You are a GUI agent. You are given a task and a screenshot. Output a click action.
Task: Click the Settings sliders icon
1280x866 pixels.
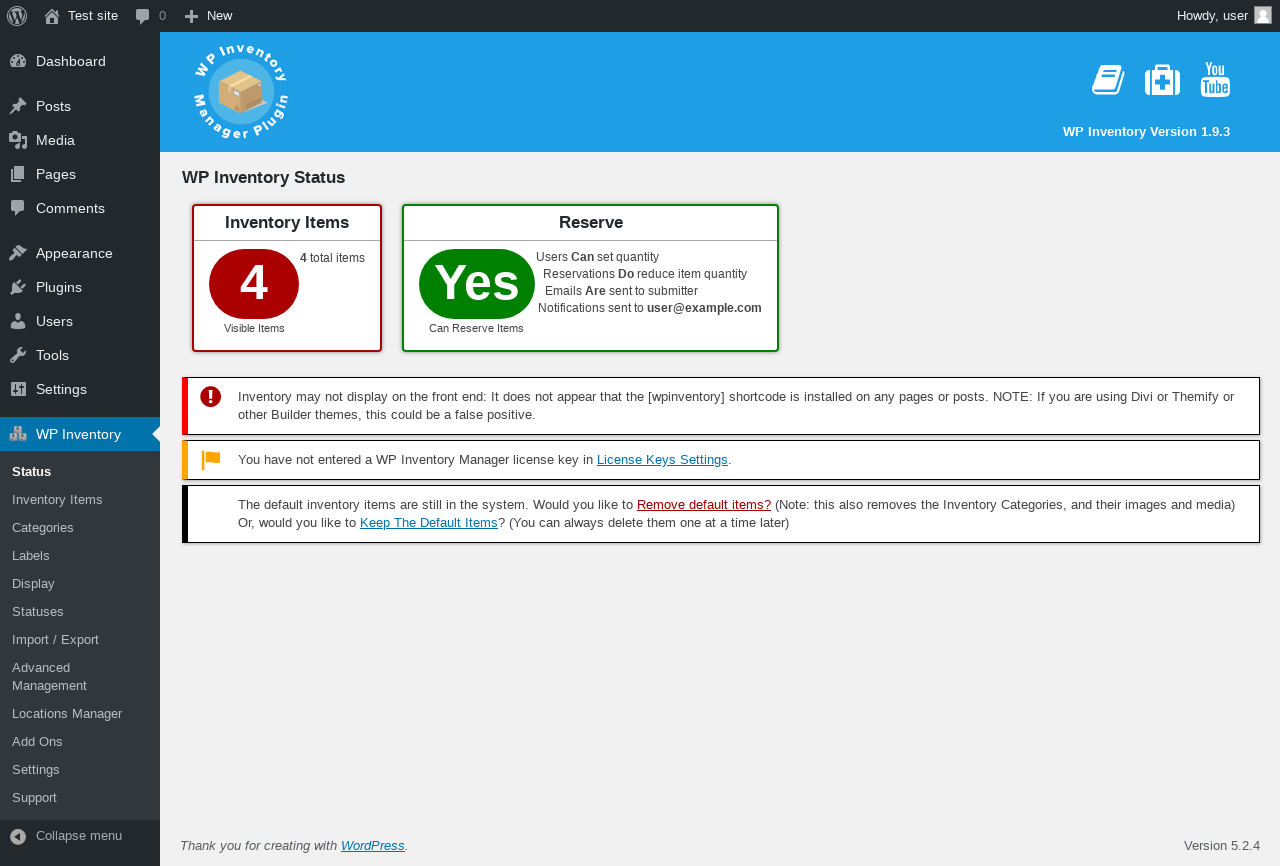tap(18, 389)
